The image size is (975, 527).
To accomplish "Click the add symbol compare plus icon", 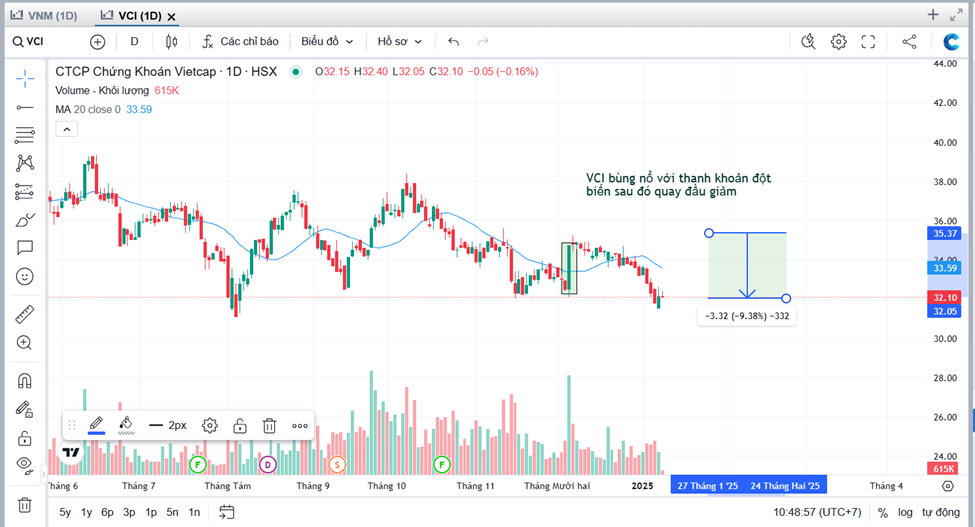I will (x=98, y=42).
